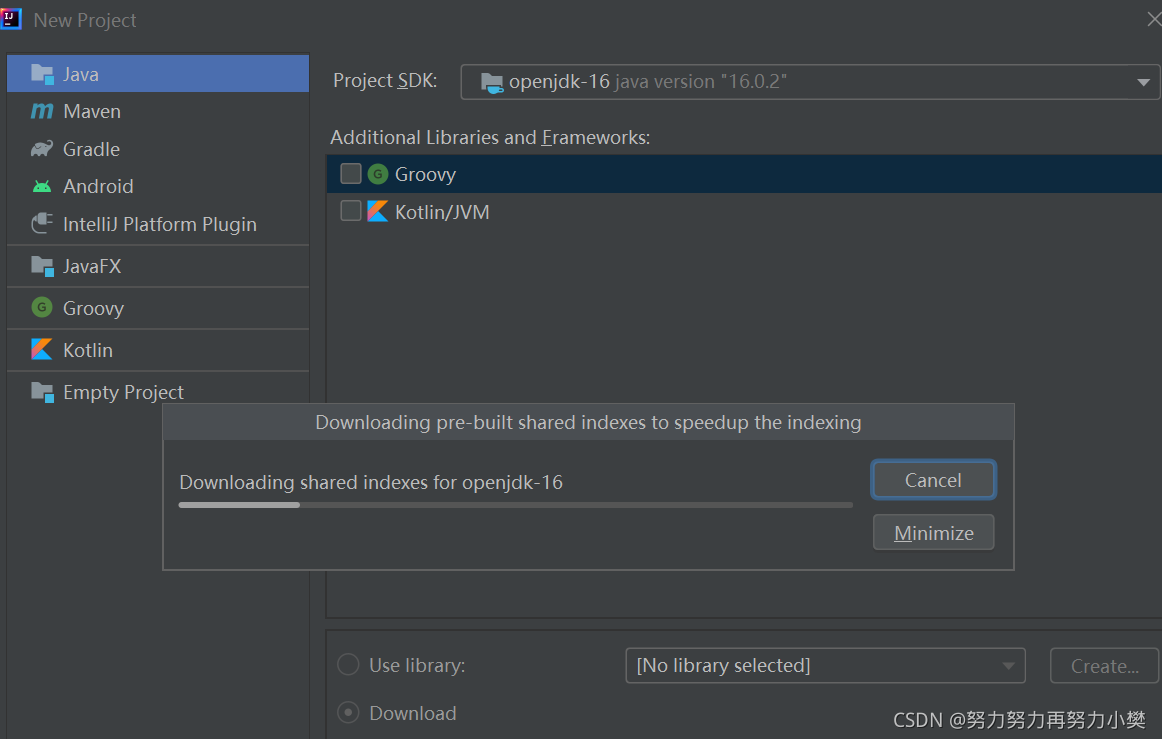The width and height of the screenshot is (1162, 739).
Task: Click the 'Project SDK:' label
Action: [x=385, y=81]
